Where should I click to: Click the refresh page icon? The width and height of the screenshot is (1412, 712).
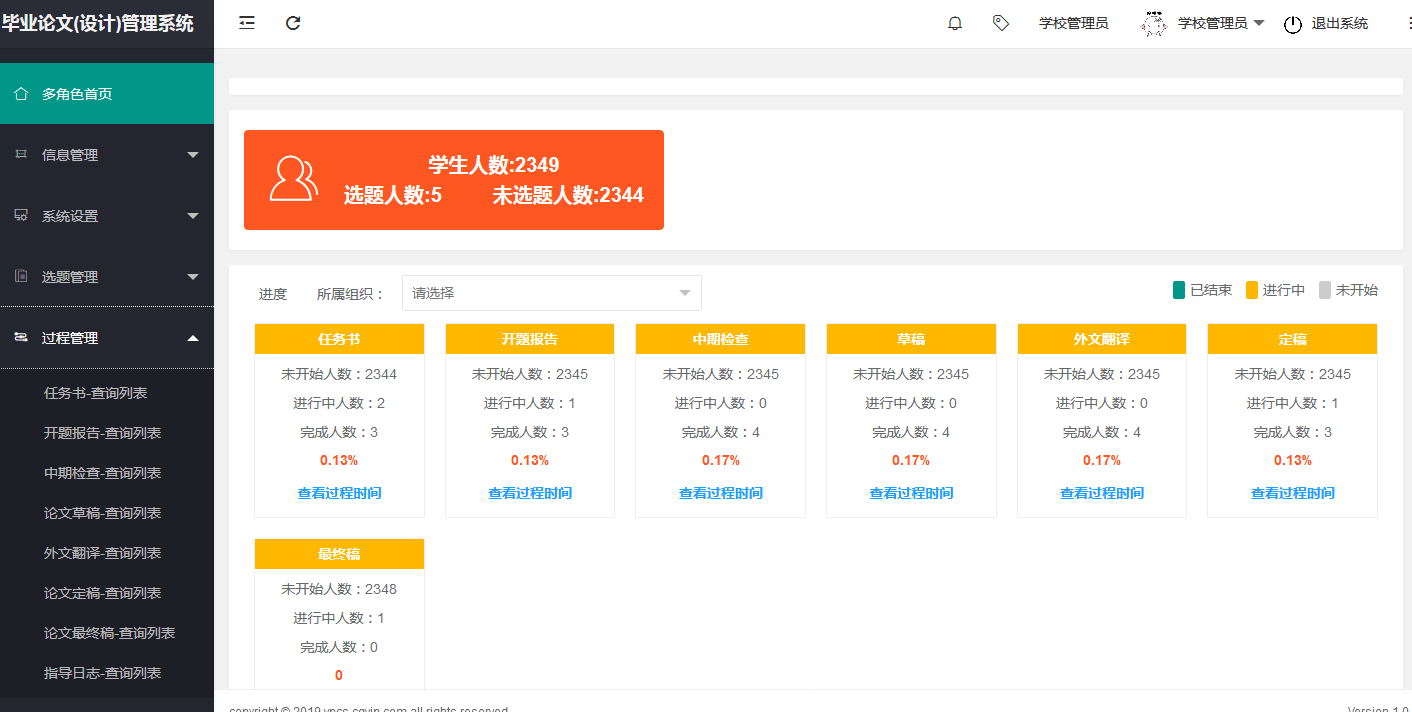pos(293,23)
